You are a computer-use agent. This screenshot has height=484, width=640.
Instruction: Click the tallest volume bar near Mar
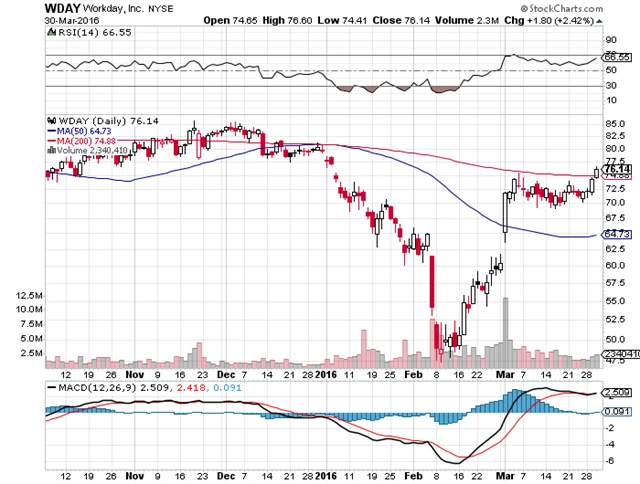505,333
